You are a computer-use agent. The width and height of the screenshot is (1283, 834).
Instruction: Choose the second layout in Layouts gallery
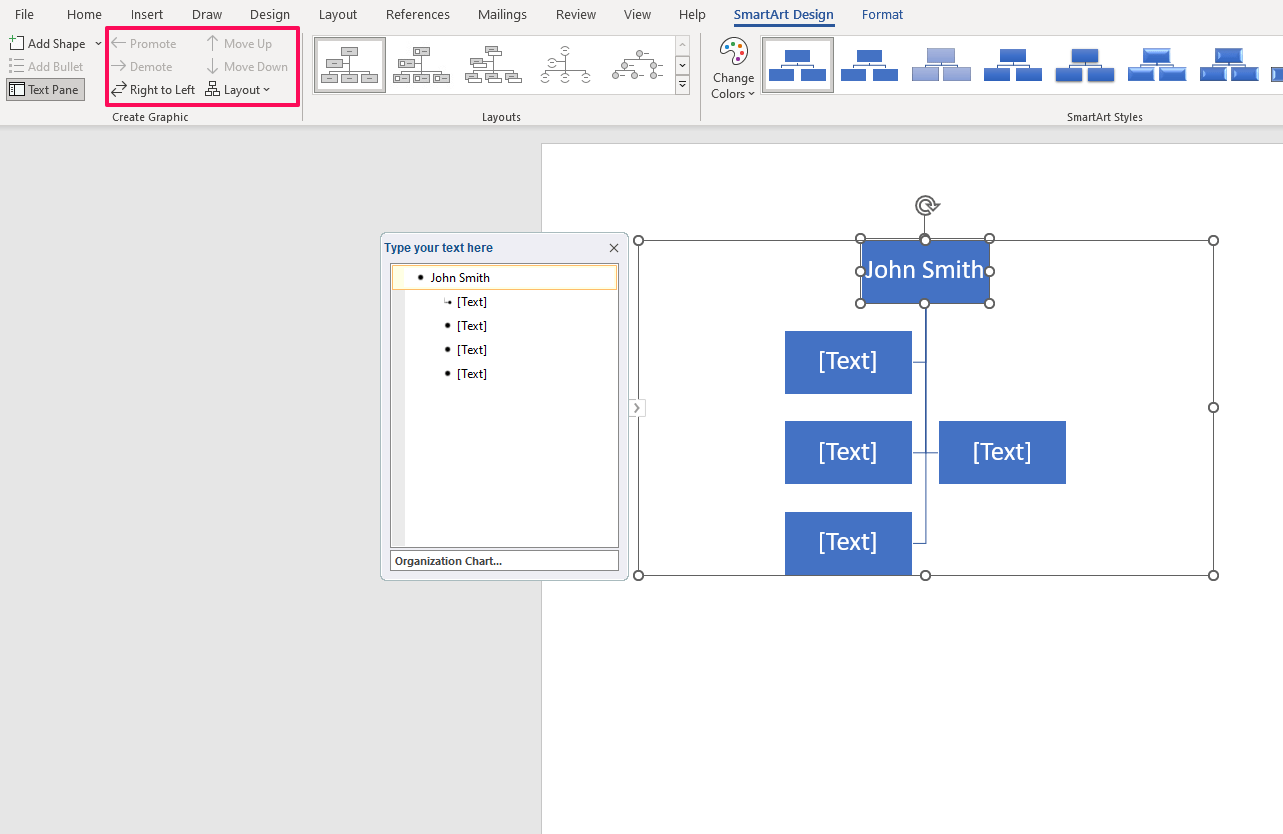pyautogui.click(x=421, y=65)
